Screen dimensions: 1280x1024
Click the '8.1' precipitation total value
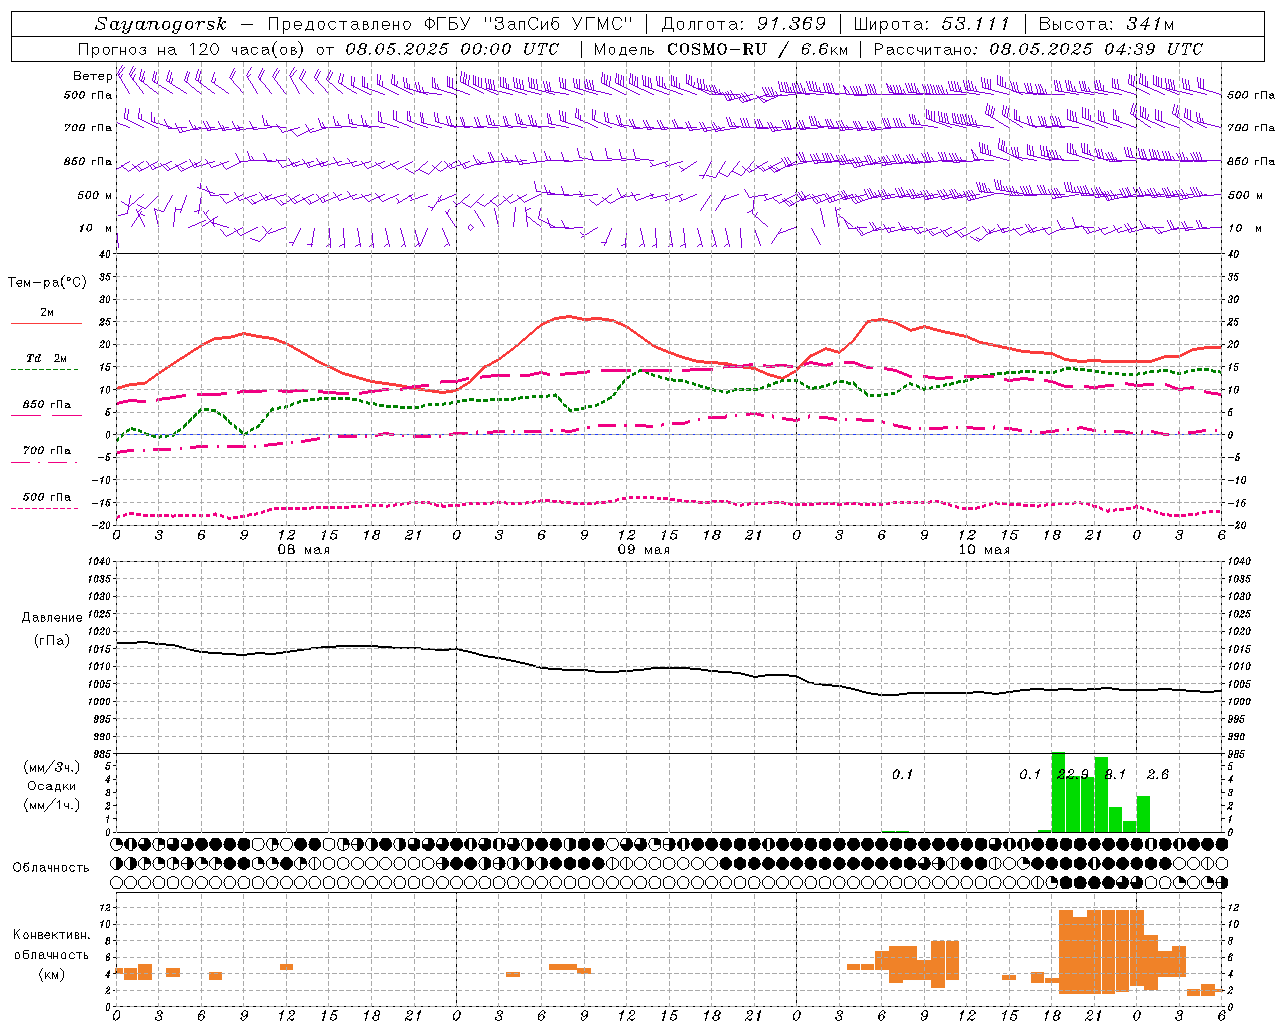click(1115, 774)
